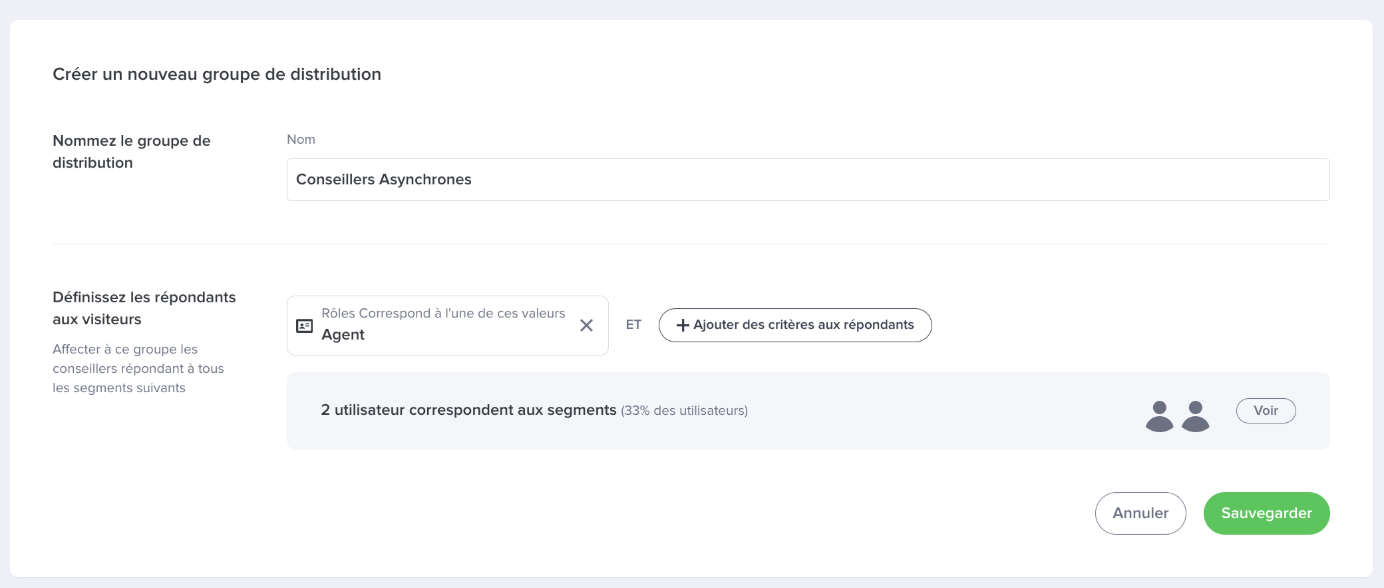Click the Nommez le groupe de distribution label
The image size is (1384, 588).
click(131, 151)
